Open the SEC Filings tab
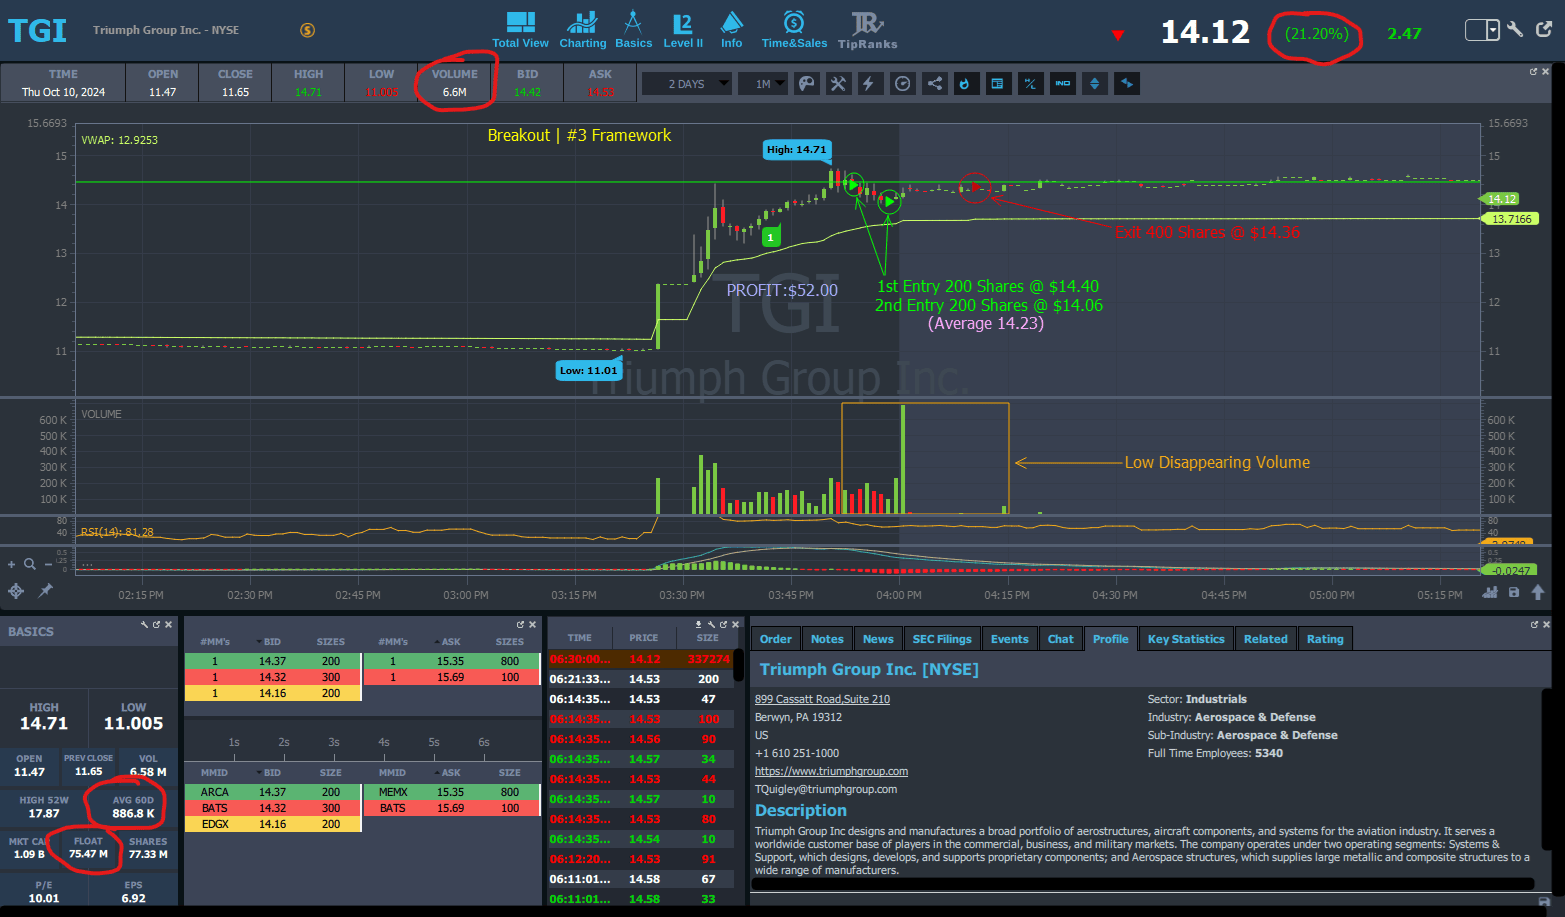Image resolution: width=1565 pixels, height=917 pixels. tap(942, 639)
